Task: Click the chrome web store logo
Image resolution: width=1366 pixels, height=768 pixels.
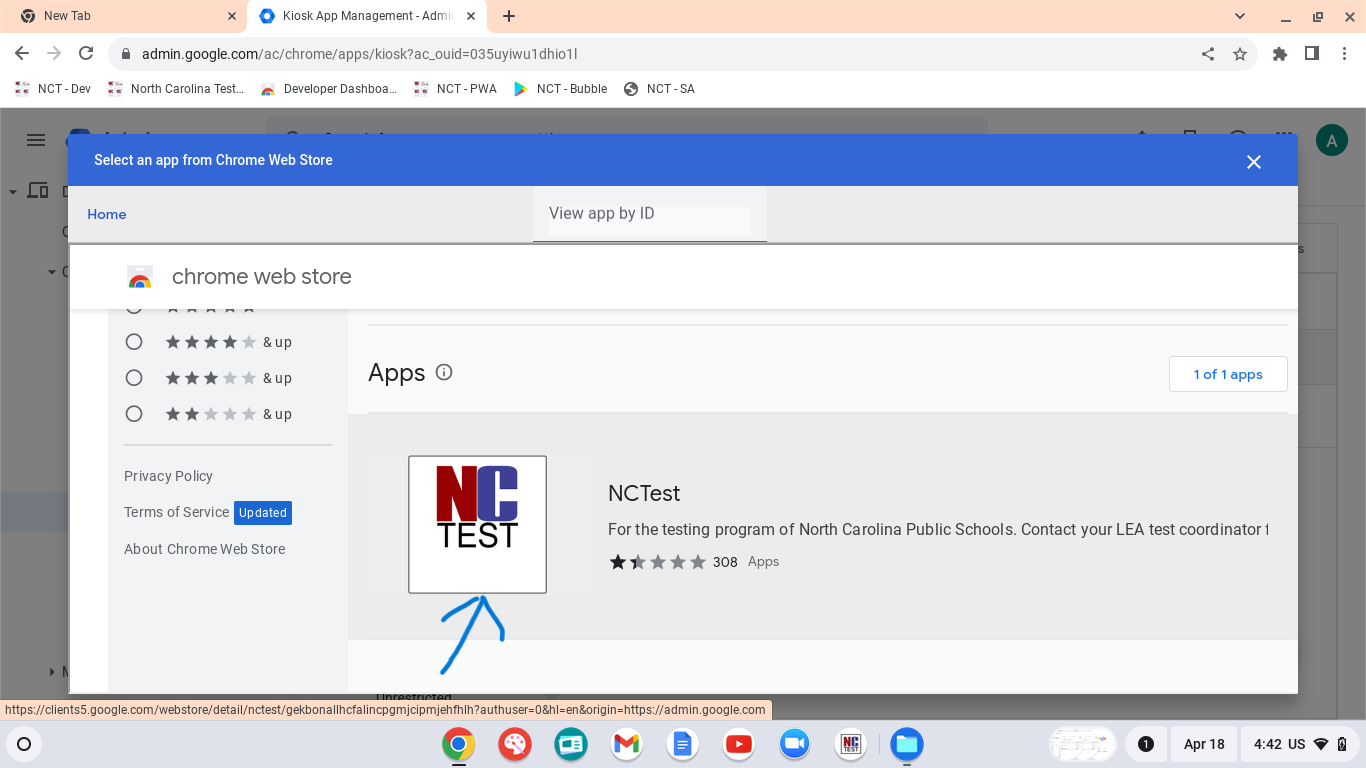Action: coord(140,277)
